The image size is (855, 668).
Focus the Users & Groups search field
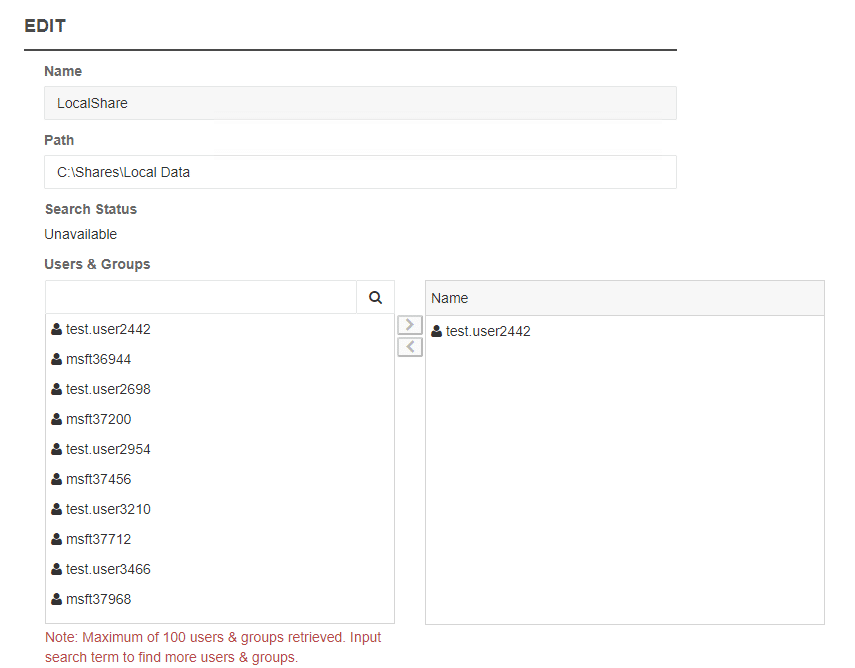coord(200,297)
